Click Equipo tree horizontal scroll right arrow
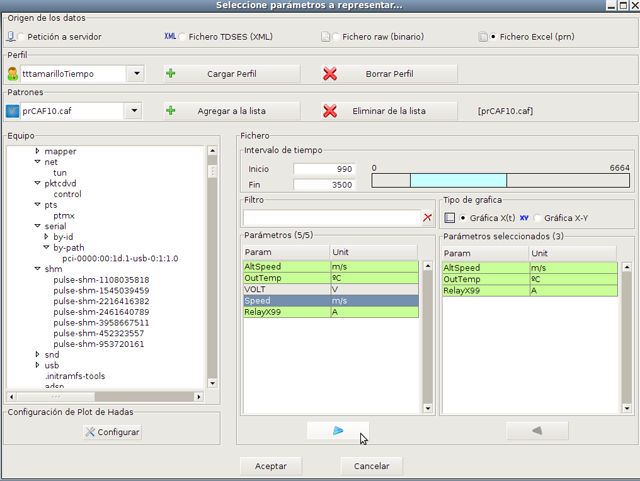Viewport: 640px width, 481px height. pos(199,396)
